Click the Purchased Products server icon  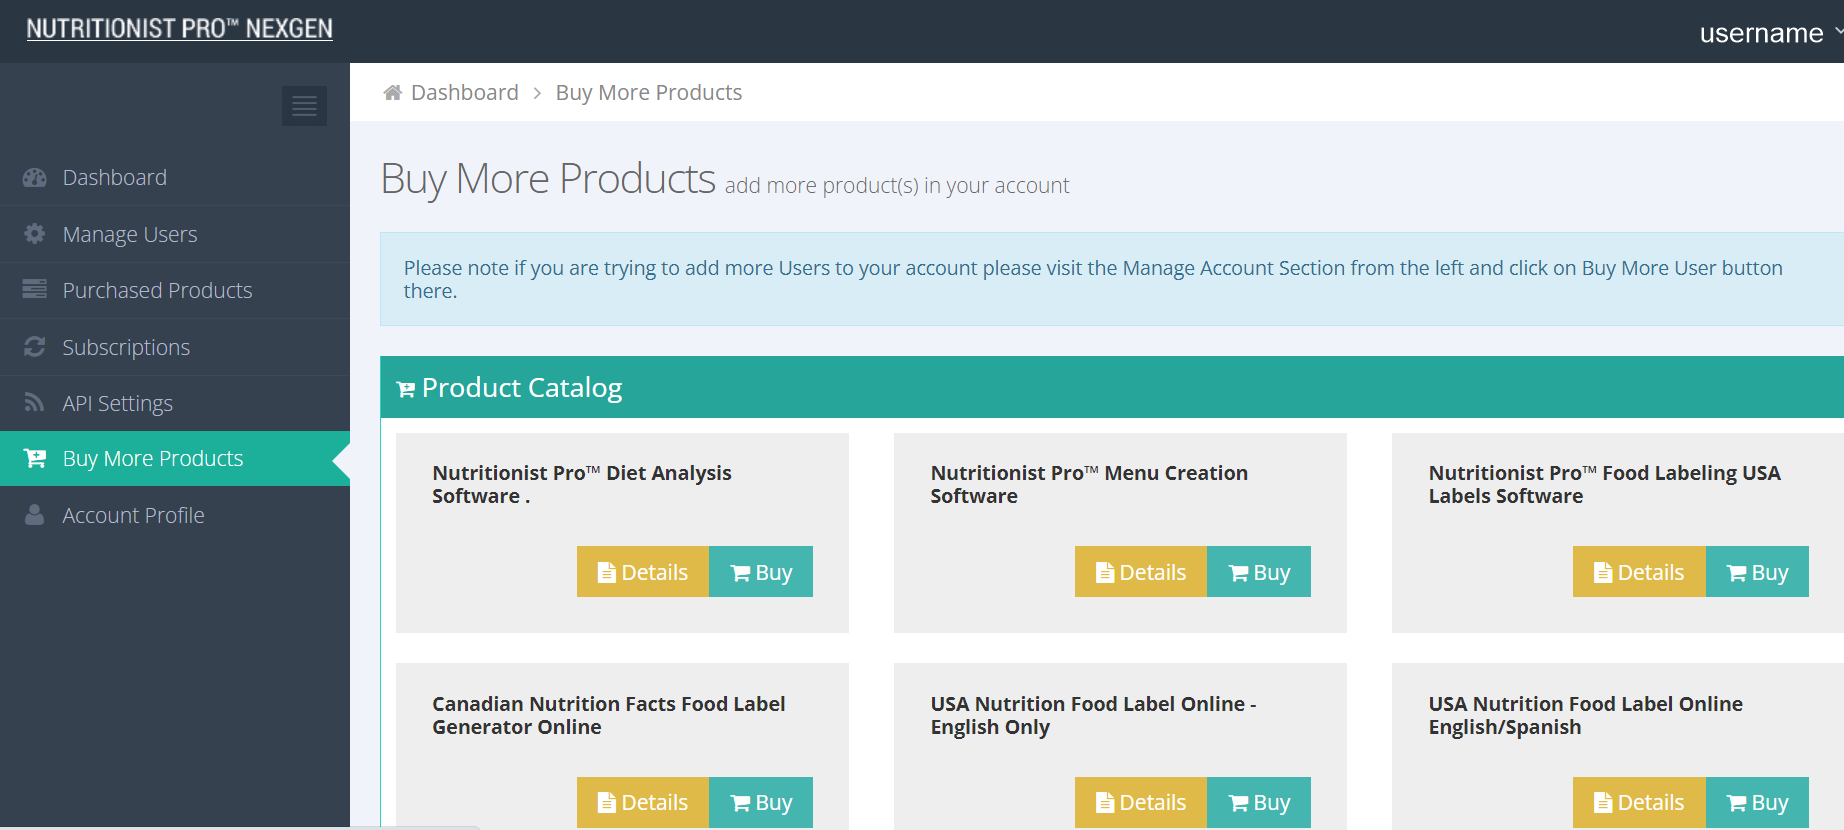(35, 290)
